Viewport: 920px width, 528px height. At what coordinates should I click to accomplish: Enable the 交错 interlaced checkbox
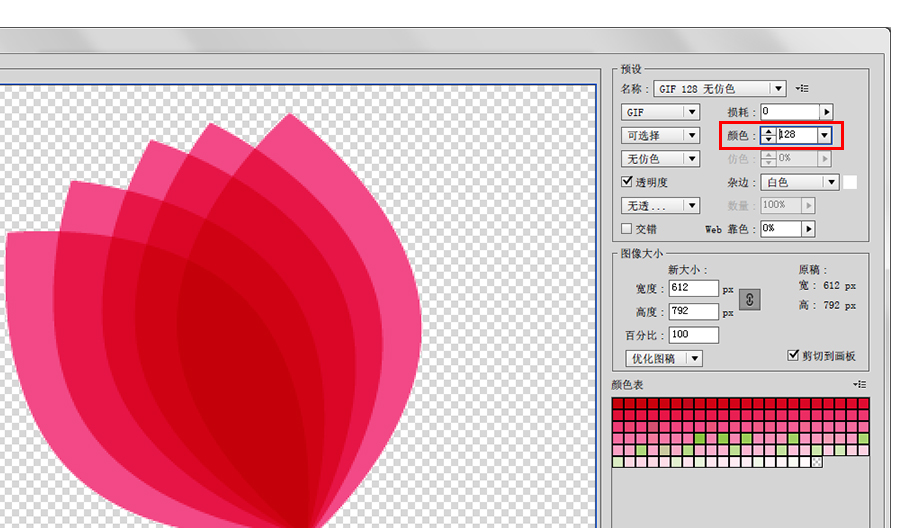pos(627,229)
